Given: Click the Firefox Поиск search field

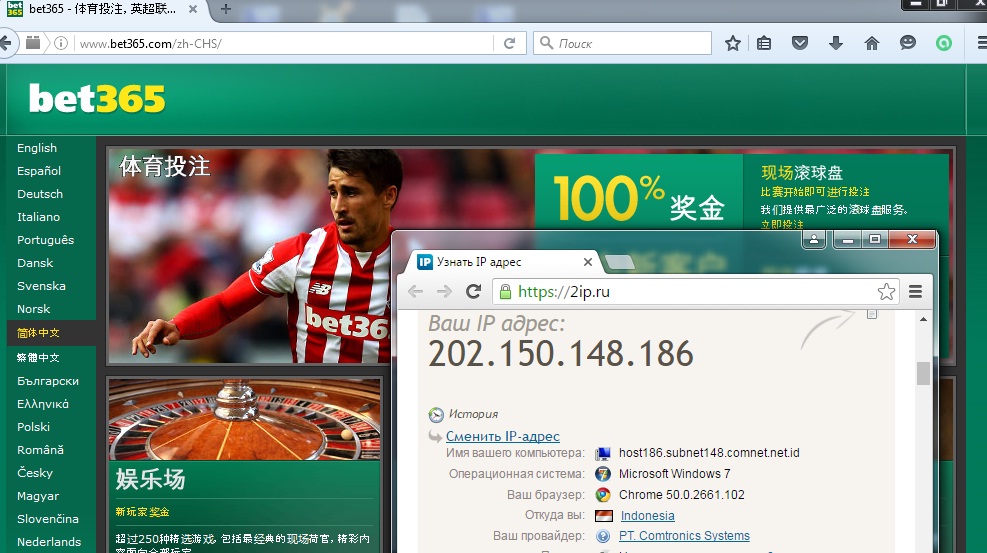Looking at the screenshot, I should 623,43.
